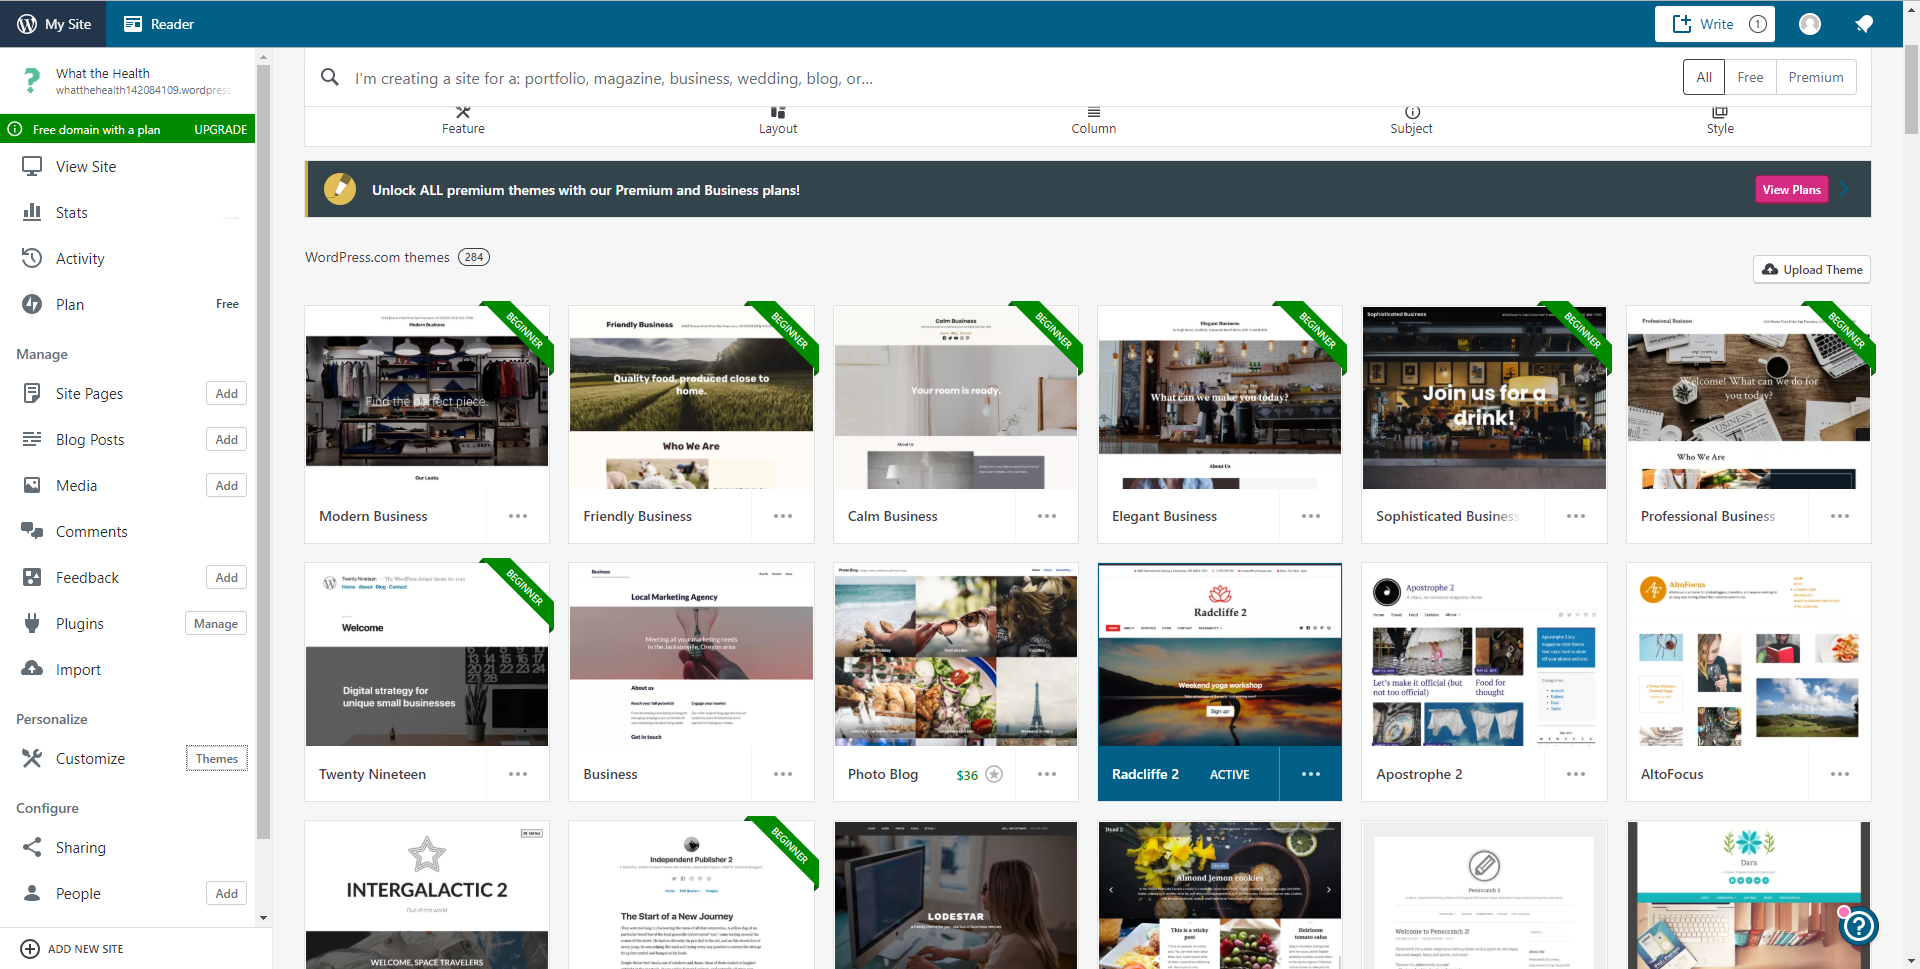Click the Write new post button
This screenshot has width=1920, height=969.
point(1714,24)
